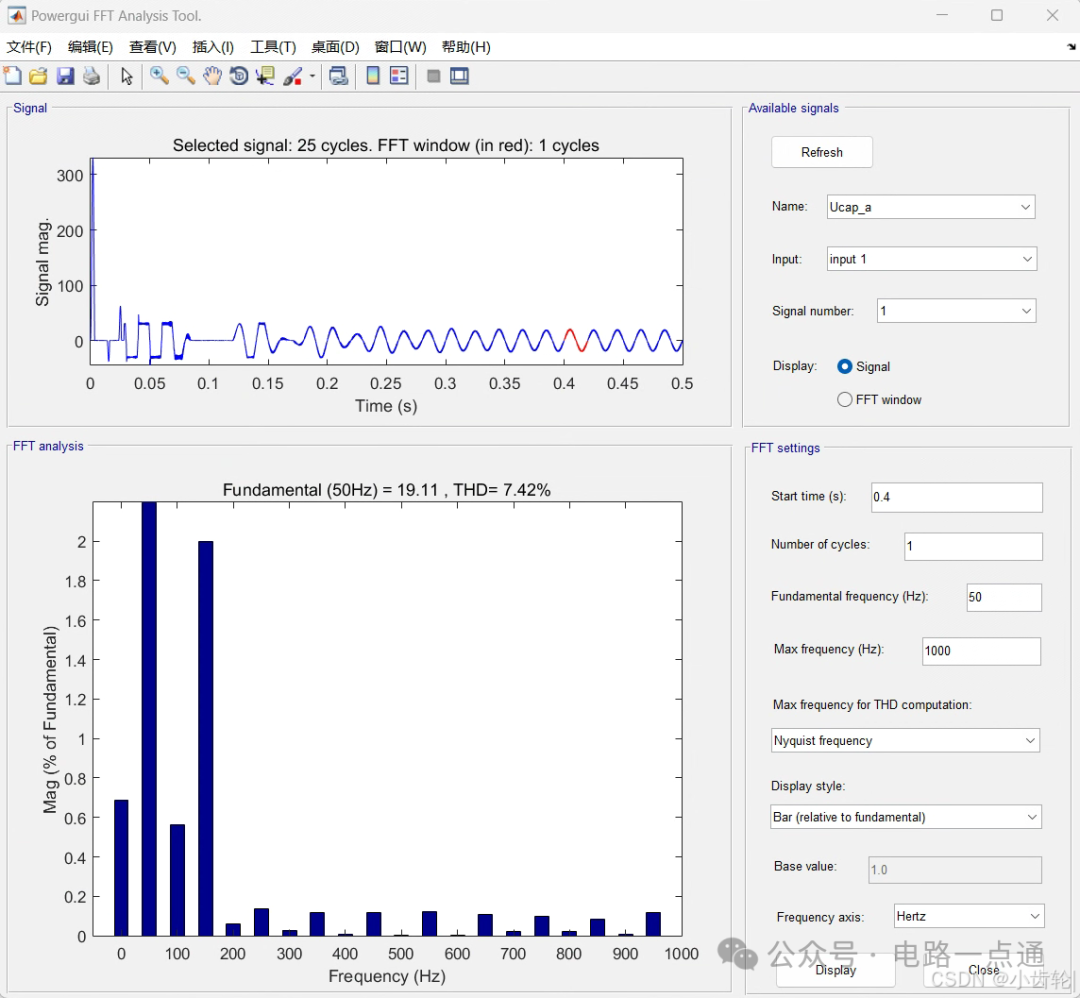Screen dimensions: 1080x998
Task: Open the 工具(T) menu
Action: [273, 47]
